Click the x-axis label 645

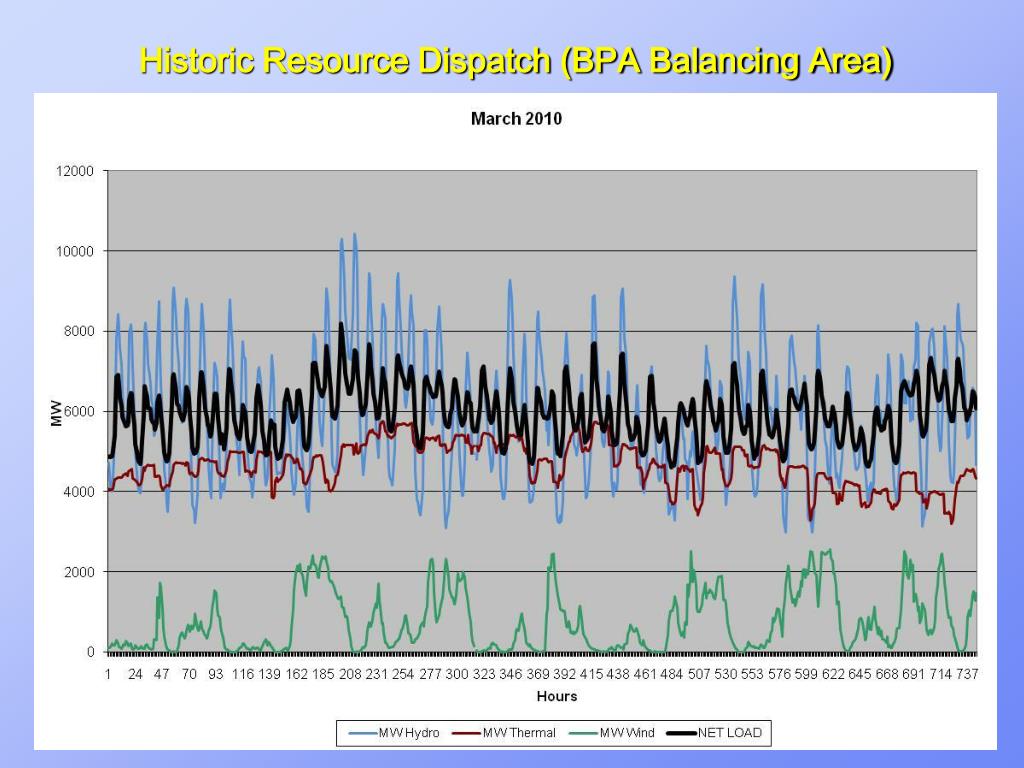tap(859, 674)
